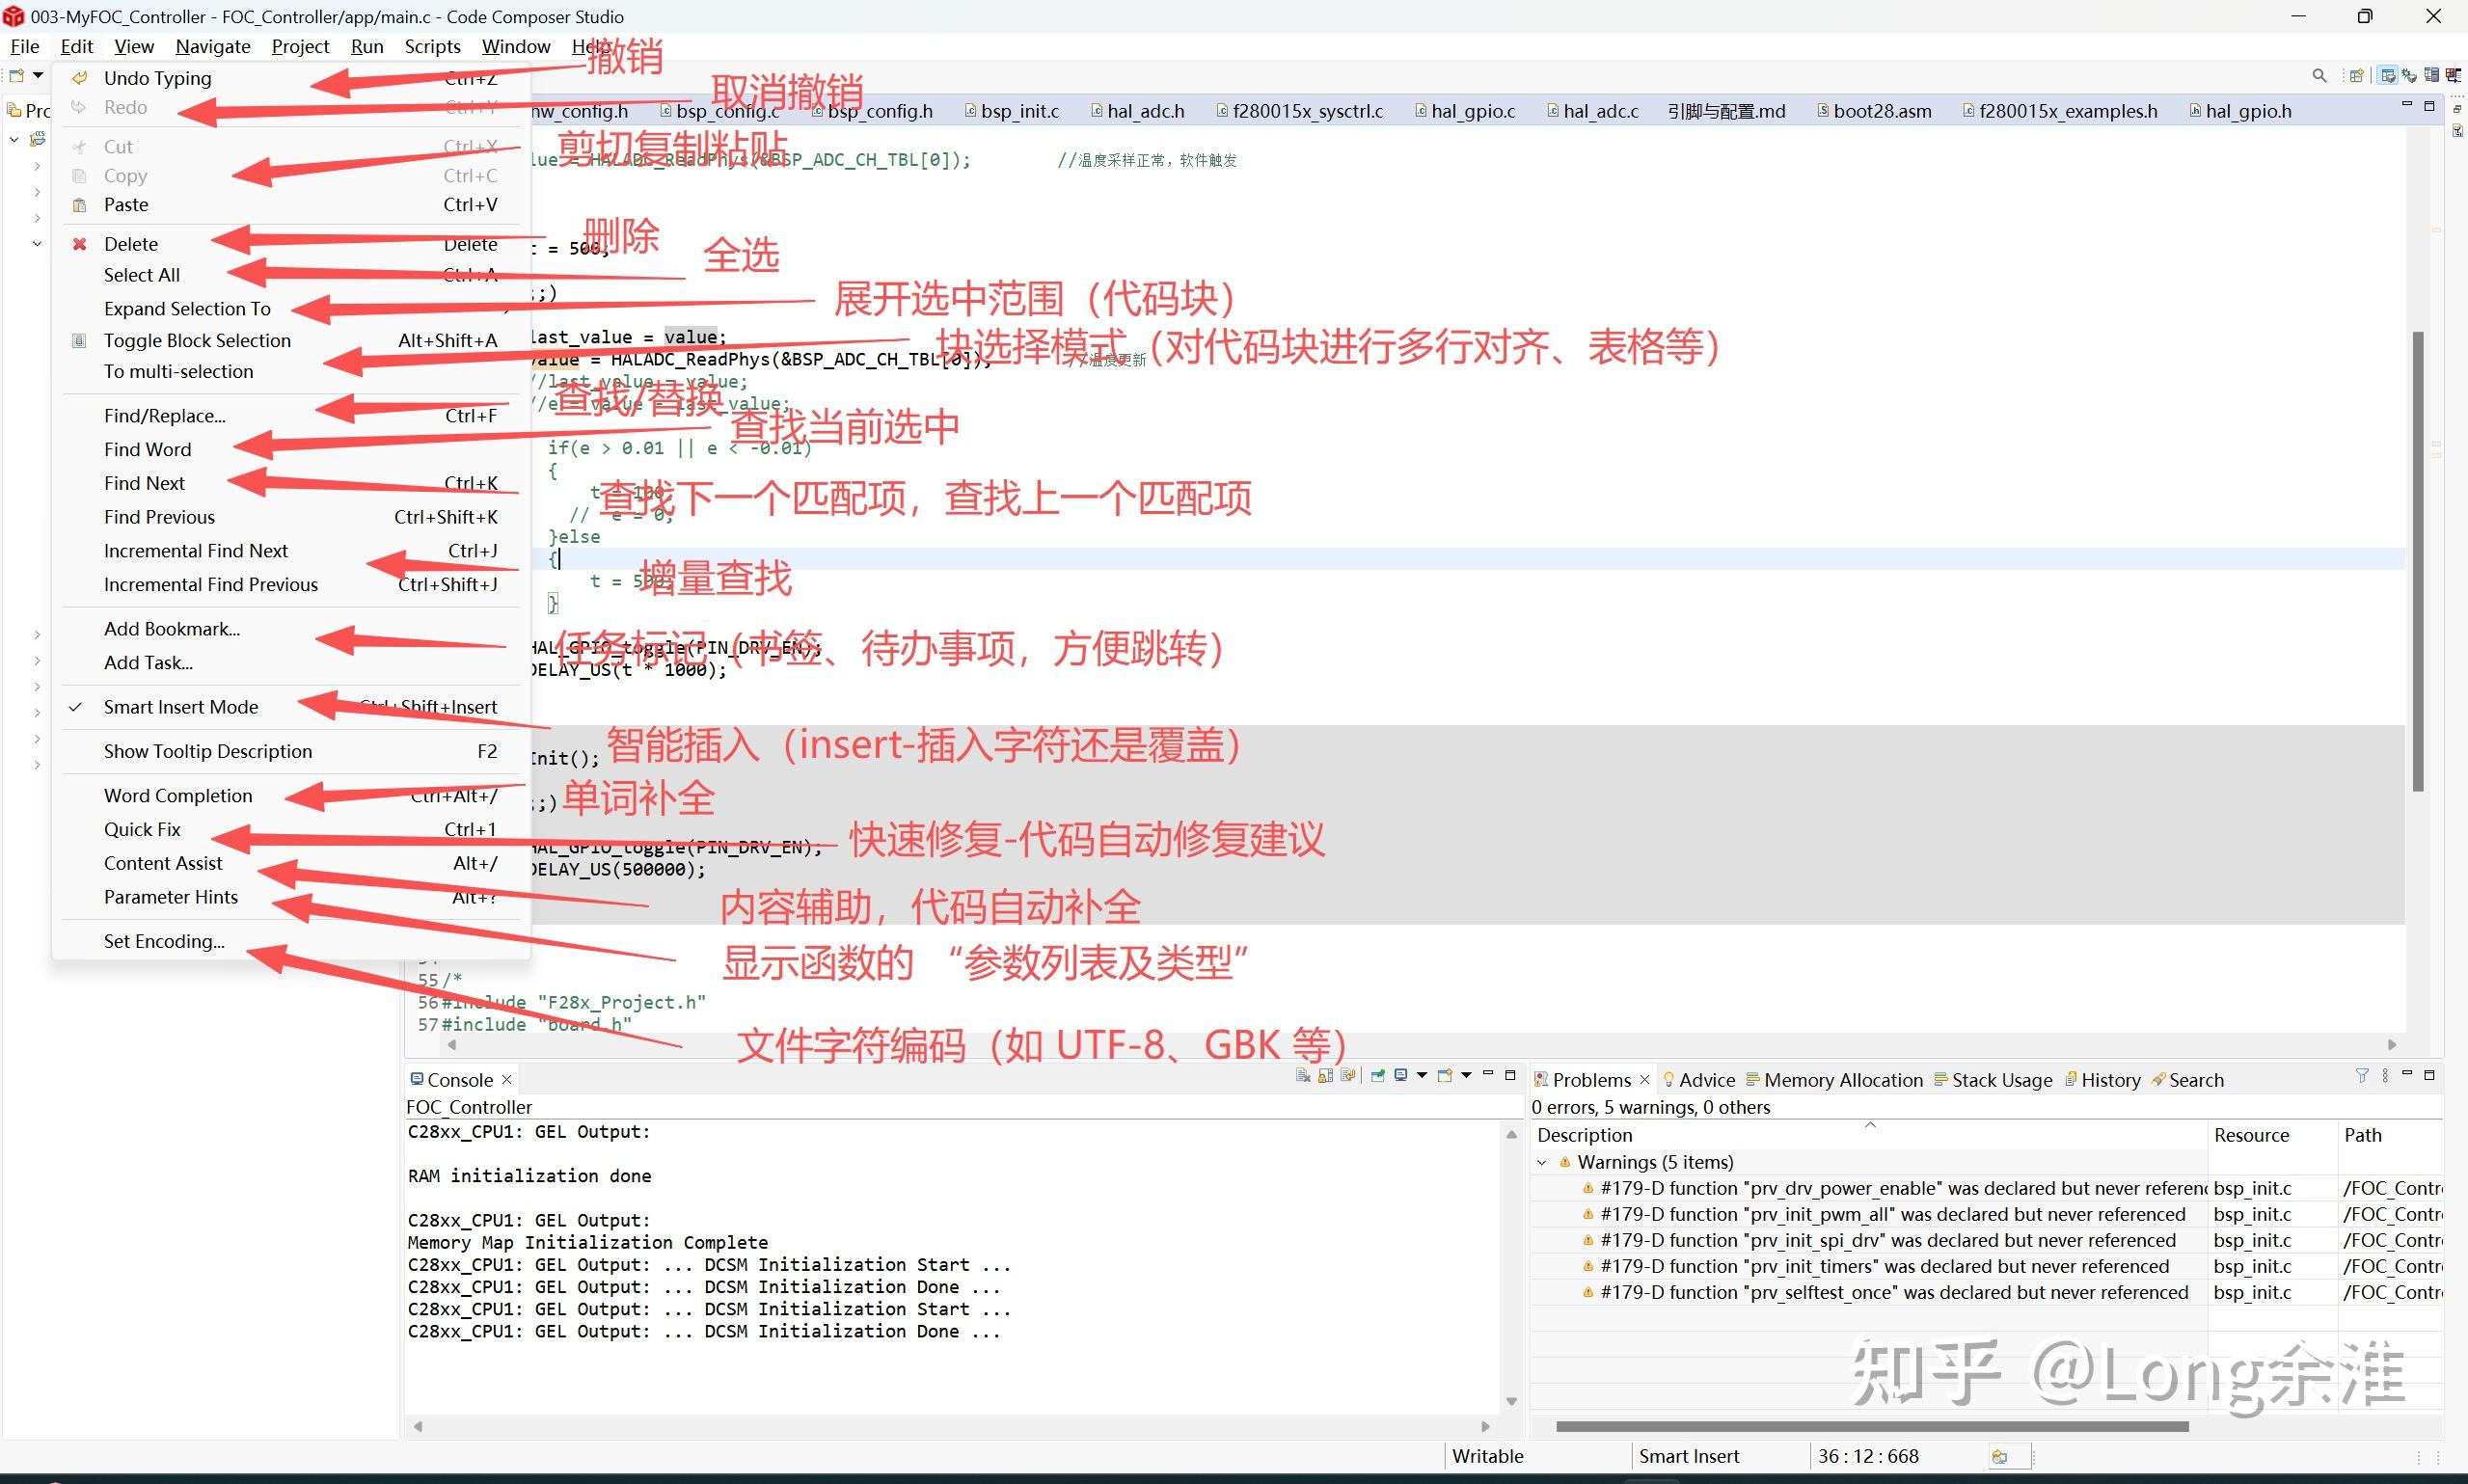This screenshot has width=2468, height=1484.
Task: Pin the Console view
Action: [1378, 1078]
